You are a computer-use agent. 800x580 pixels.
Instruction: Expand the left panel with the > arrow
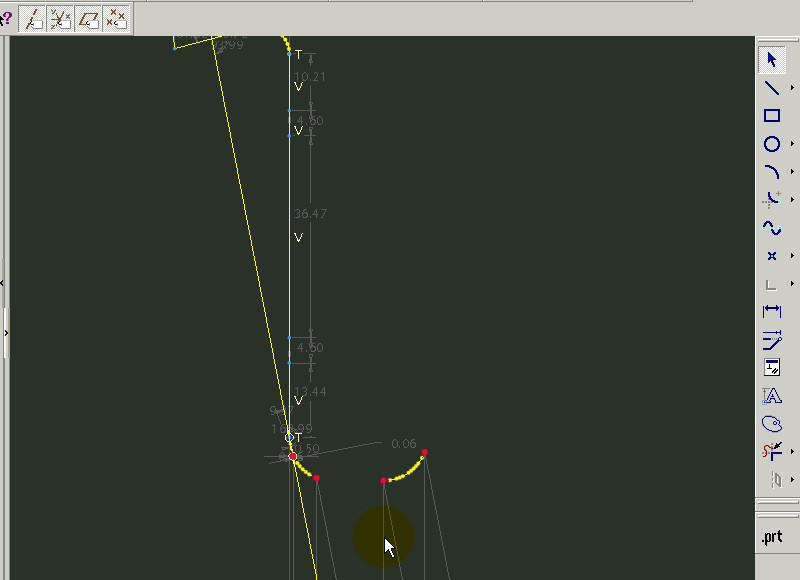pyautogui.click(x=6, y=333)
